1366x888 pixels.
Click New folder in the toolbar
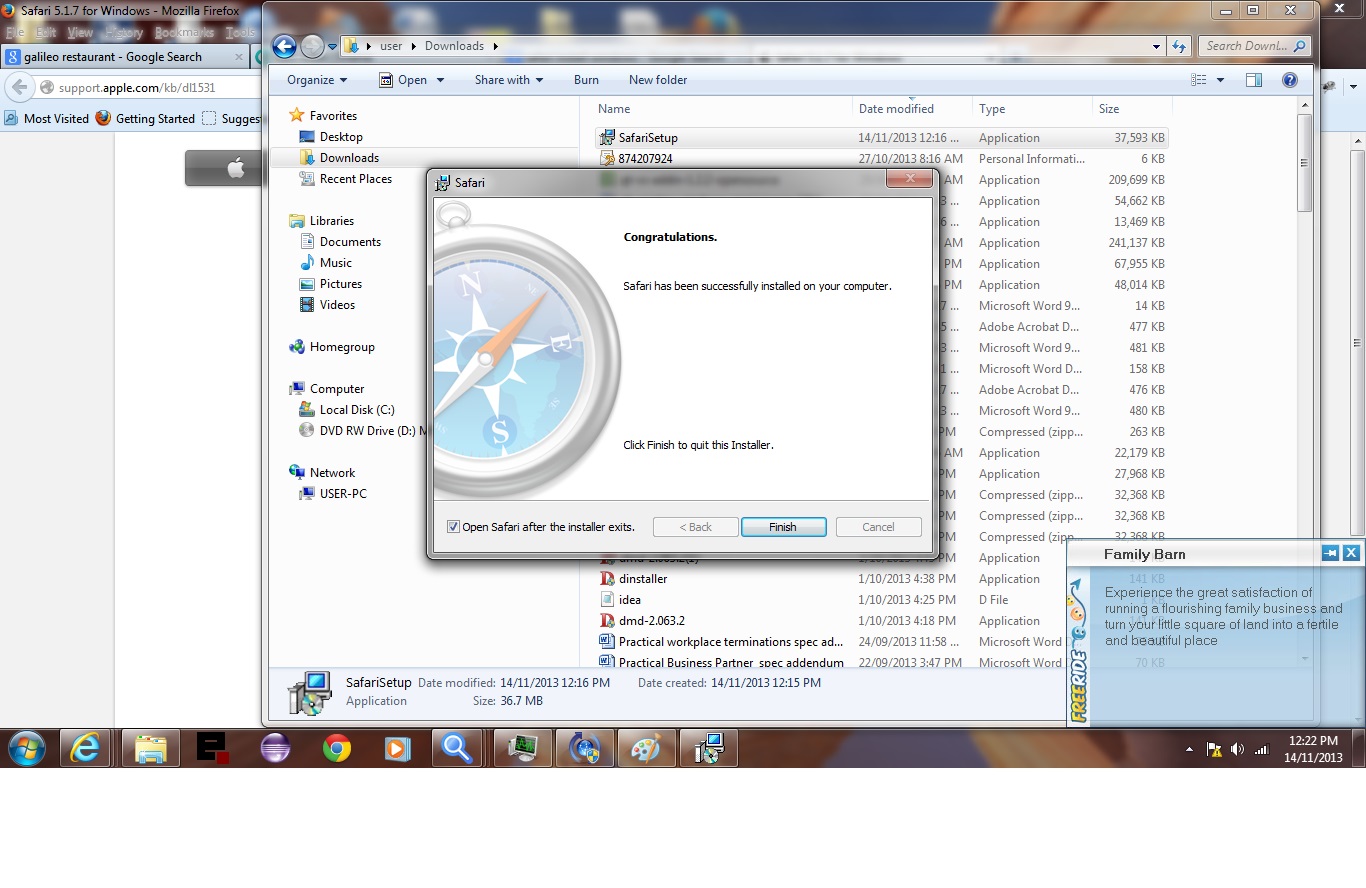(x=658, y=80)
